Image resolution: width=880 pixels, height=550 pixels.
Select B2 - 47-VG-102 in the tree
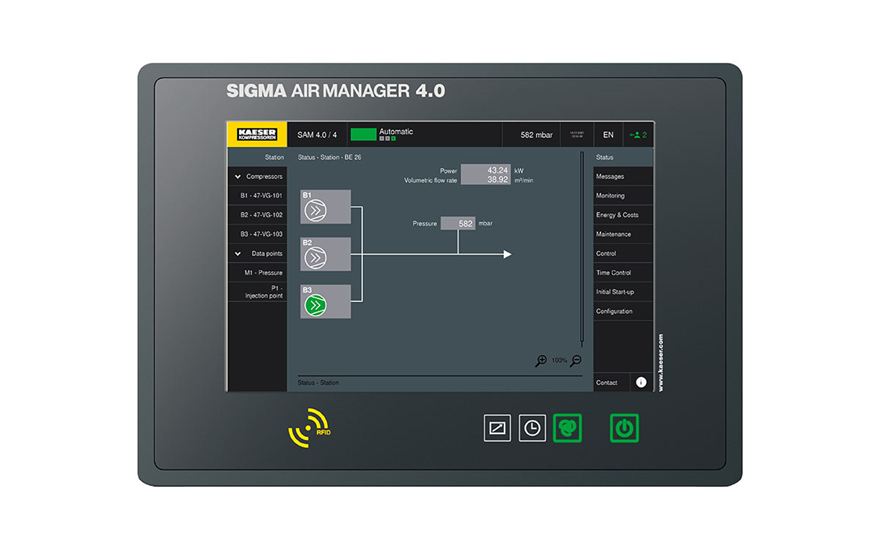[x=258, y=214]
